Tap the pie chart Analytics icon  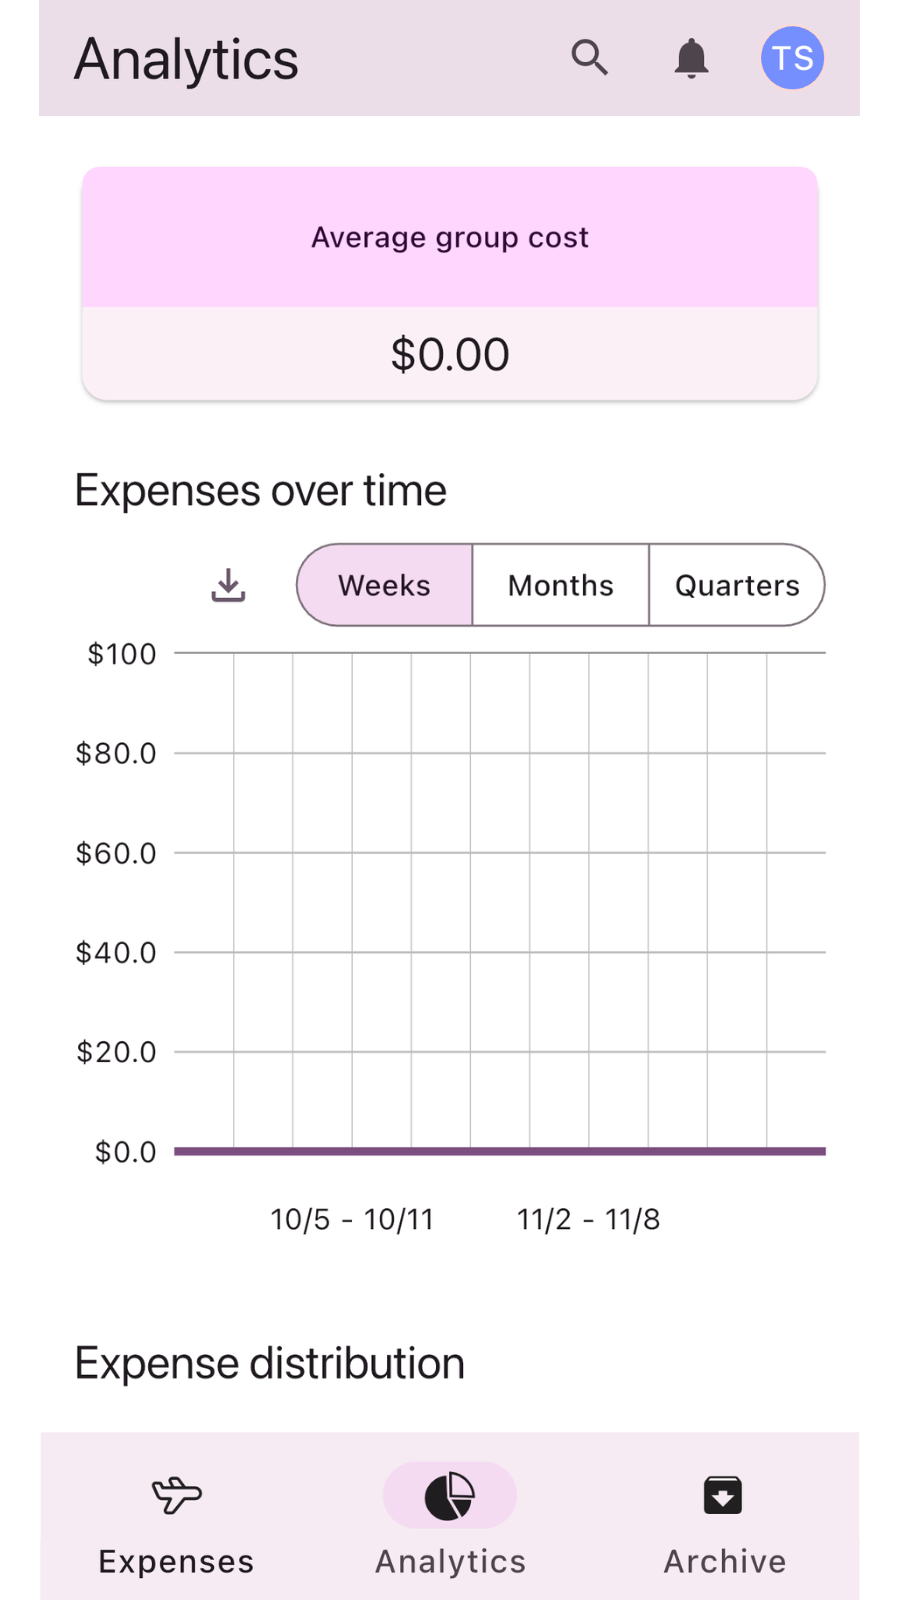450,1496
